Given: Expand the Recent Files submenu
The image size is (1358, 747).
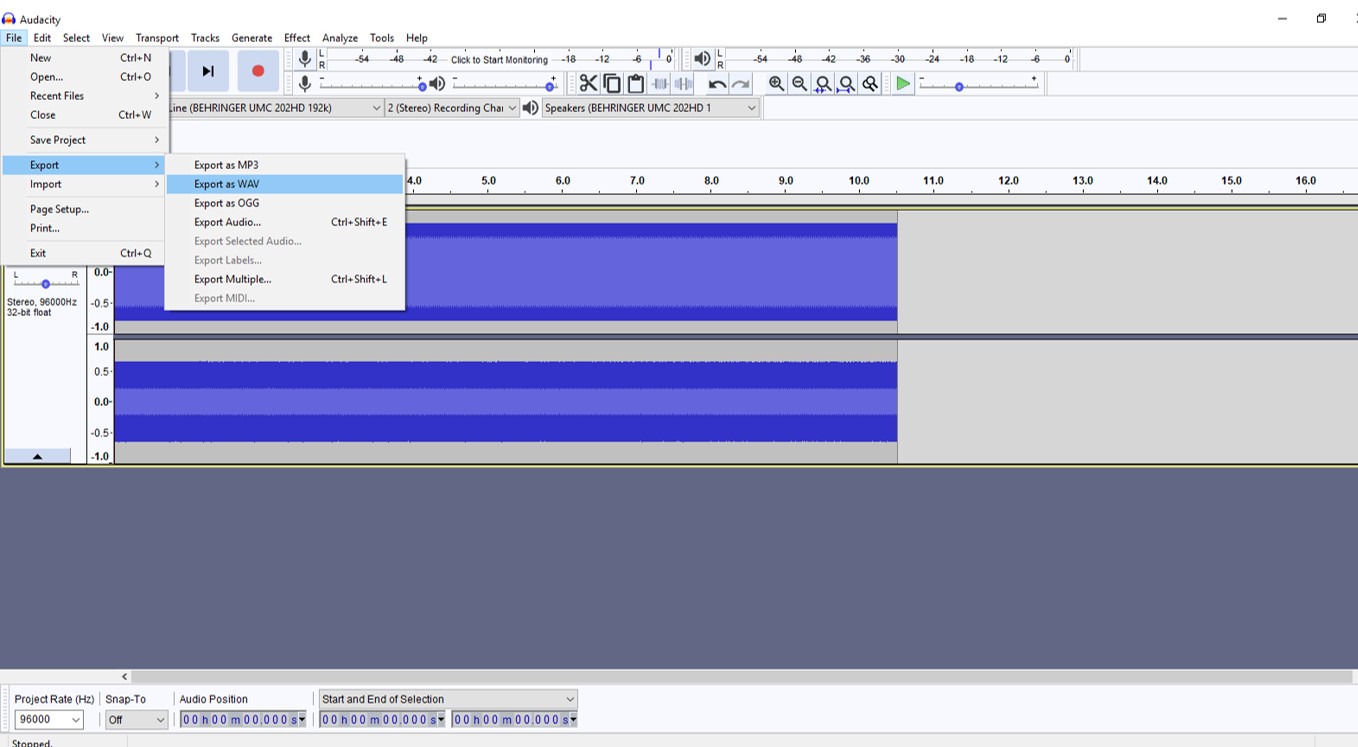Looking at the screenshot, I should (84, 96).
